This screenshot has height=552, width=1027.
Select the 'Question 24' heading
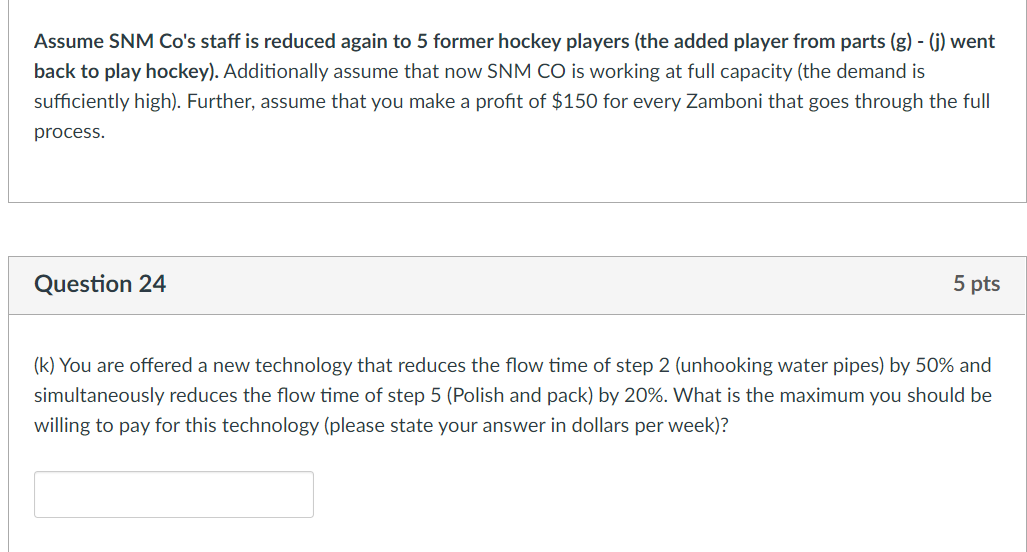(x=100, y=284)
